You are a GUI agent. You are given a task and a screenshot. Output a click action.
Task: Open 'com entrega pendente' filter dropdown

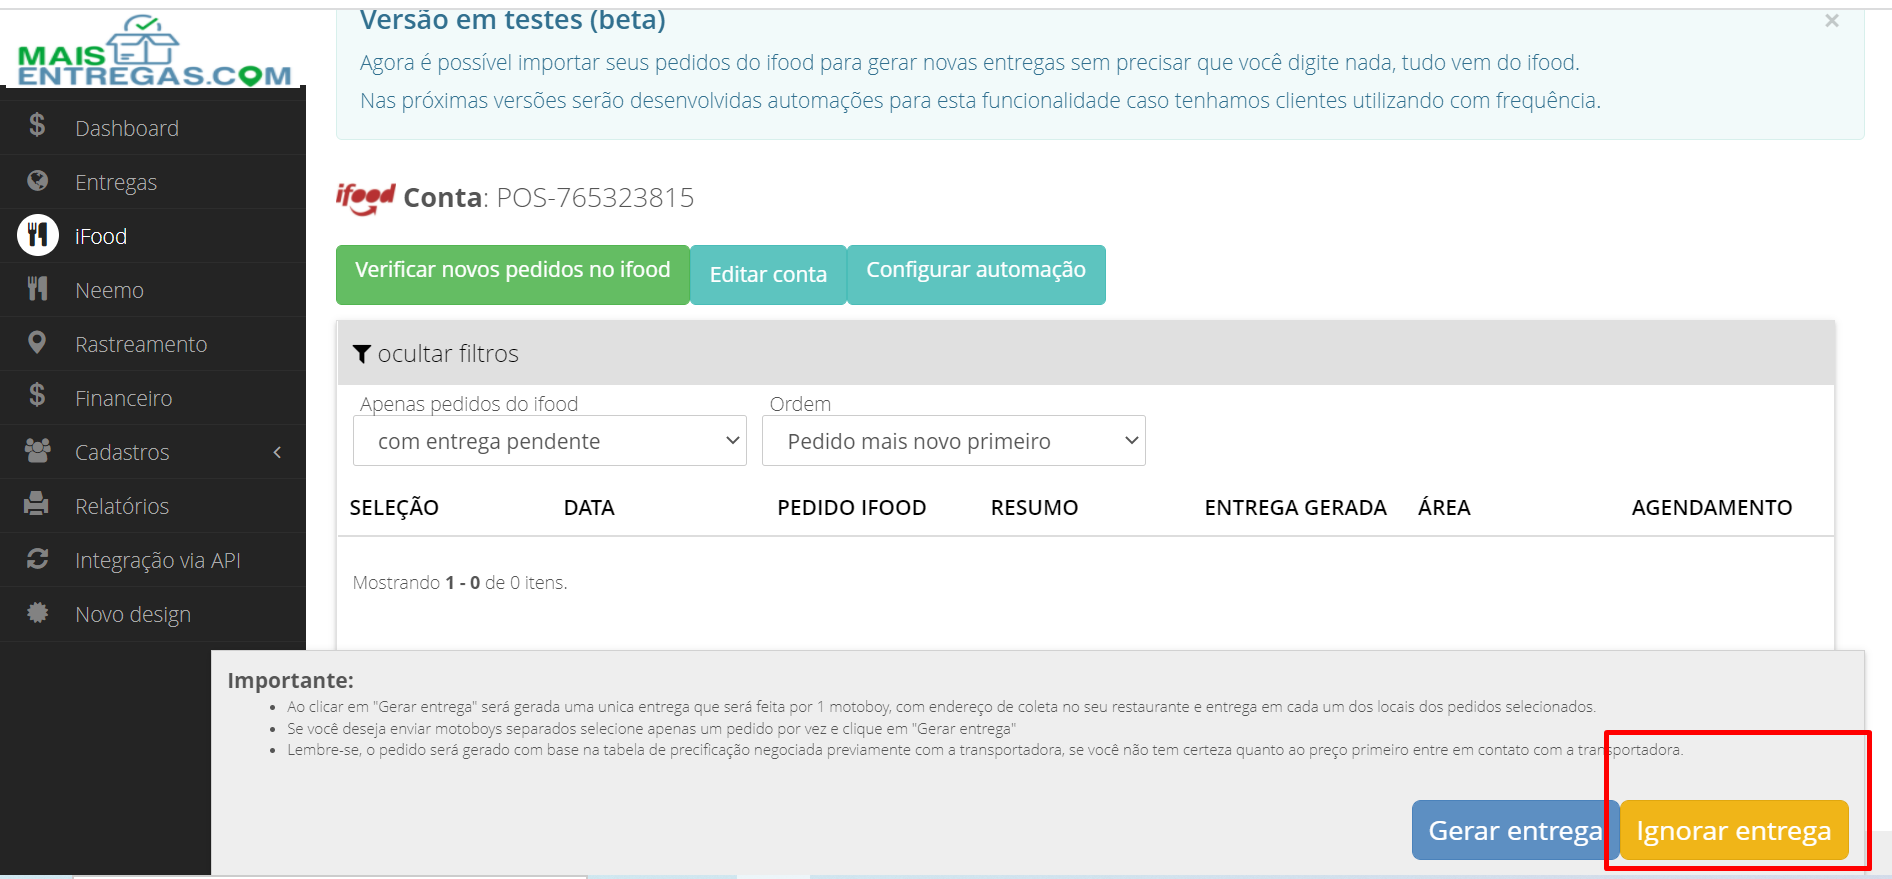(550, 441)
